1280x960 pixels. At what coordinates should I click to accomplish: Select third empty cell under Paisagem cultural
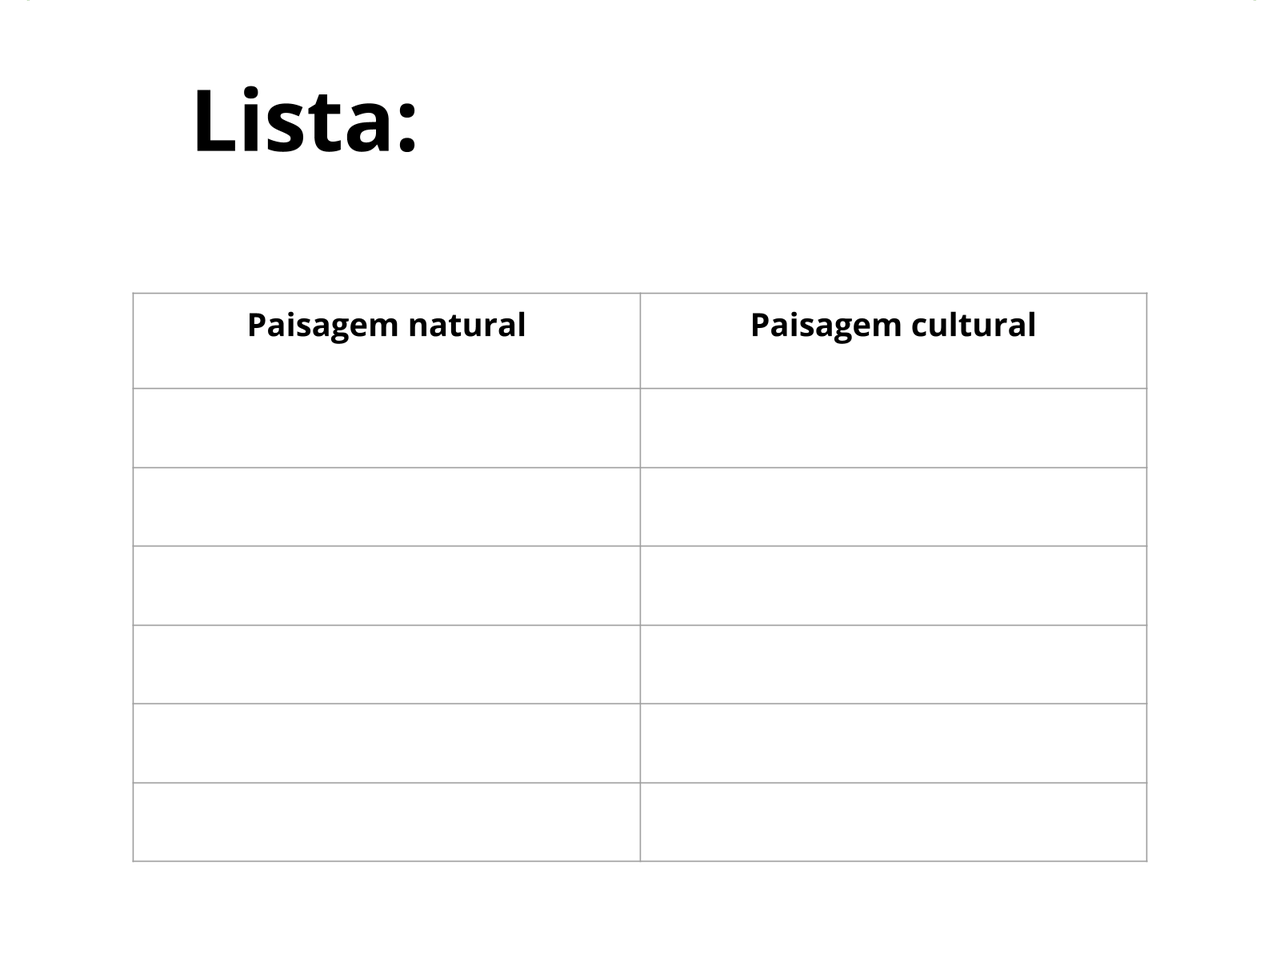pyautogui.click(x=893, y=586)
